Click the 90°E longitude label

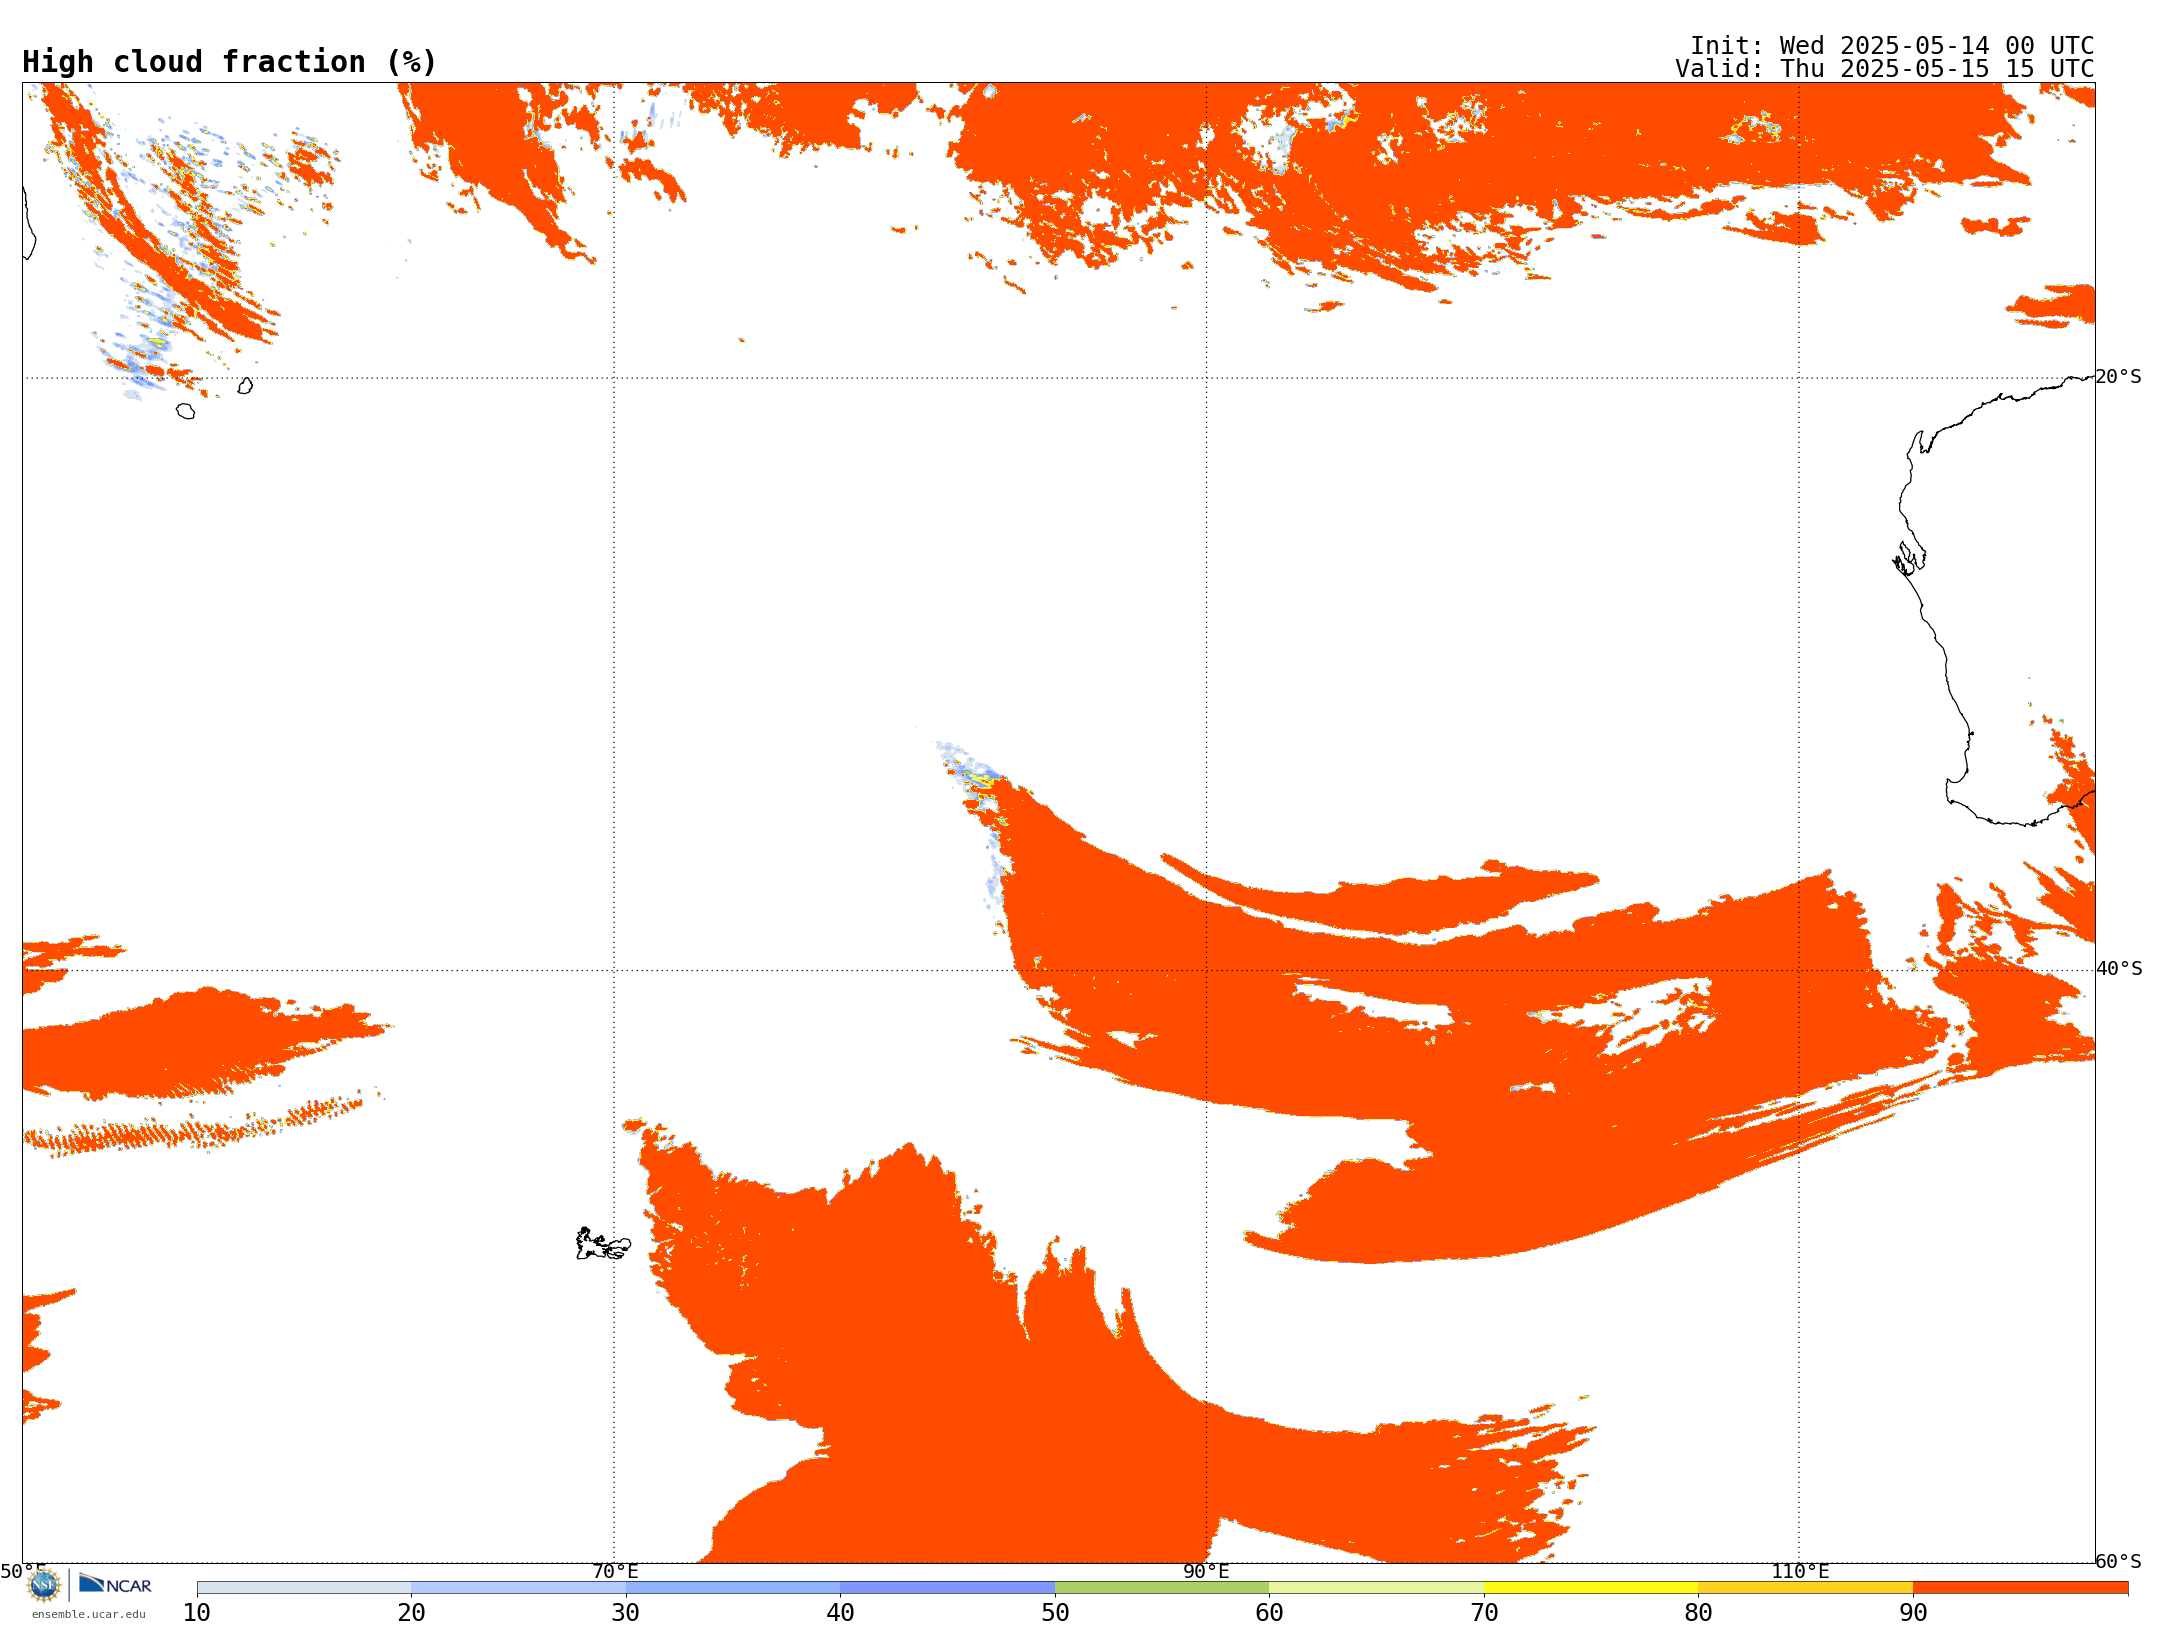(x=1207, y=1571)
